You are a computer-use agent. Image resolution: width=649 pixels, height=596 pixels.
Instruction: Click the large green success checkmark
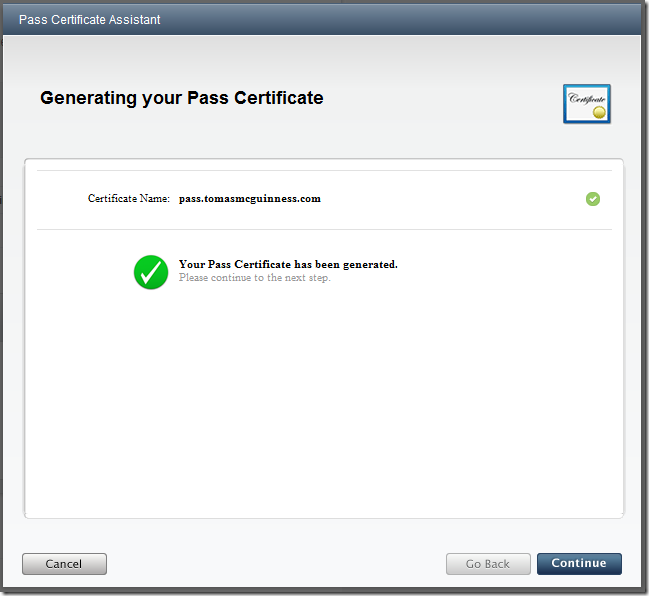point(151,272)
